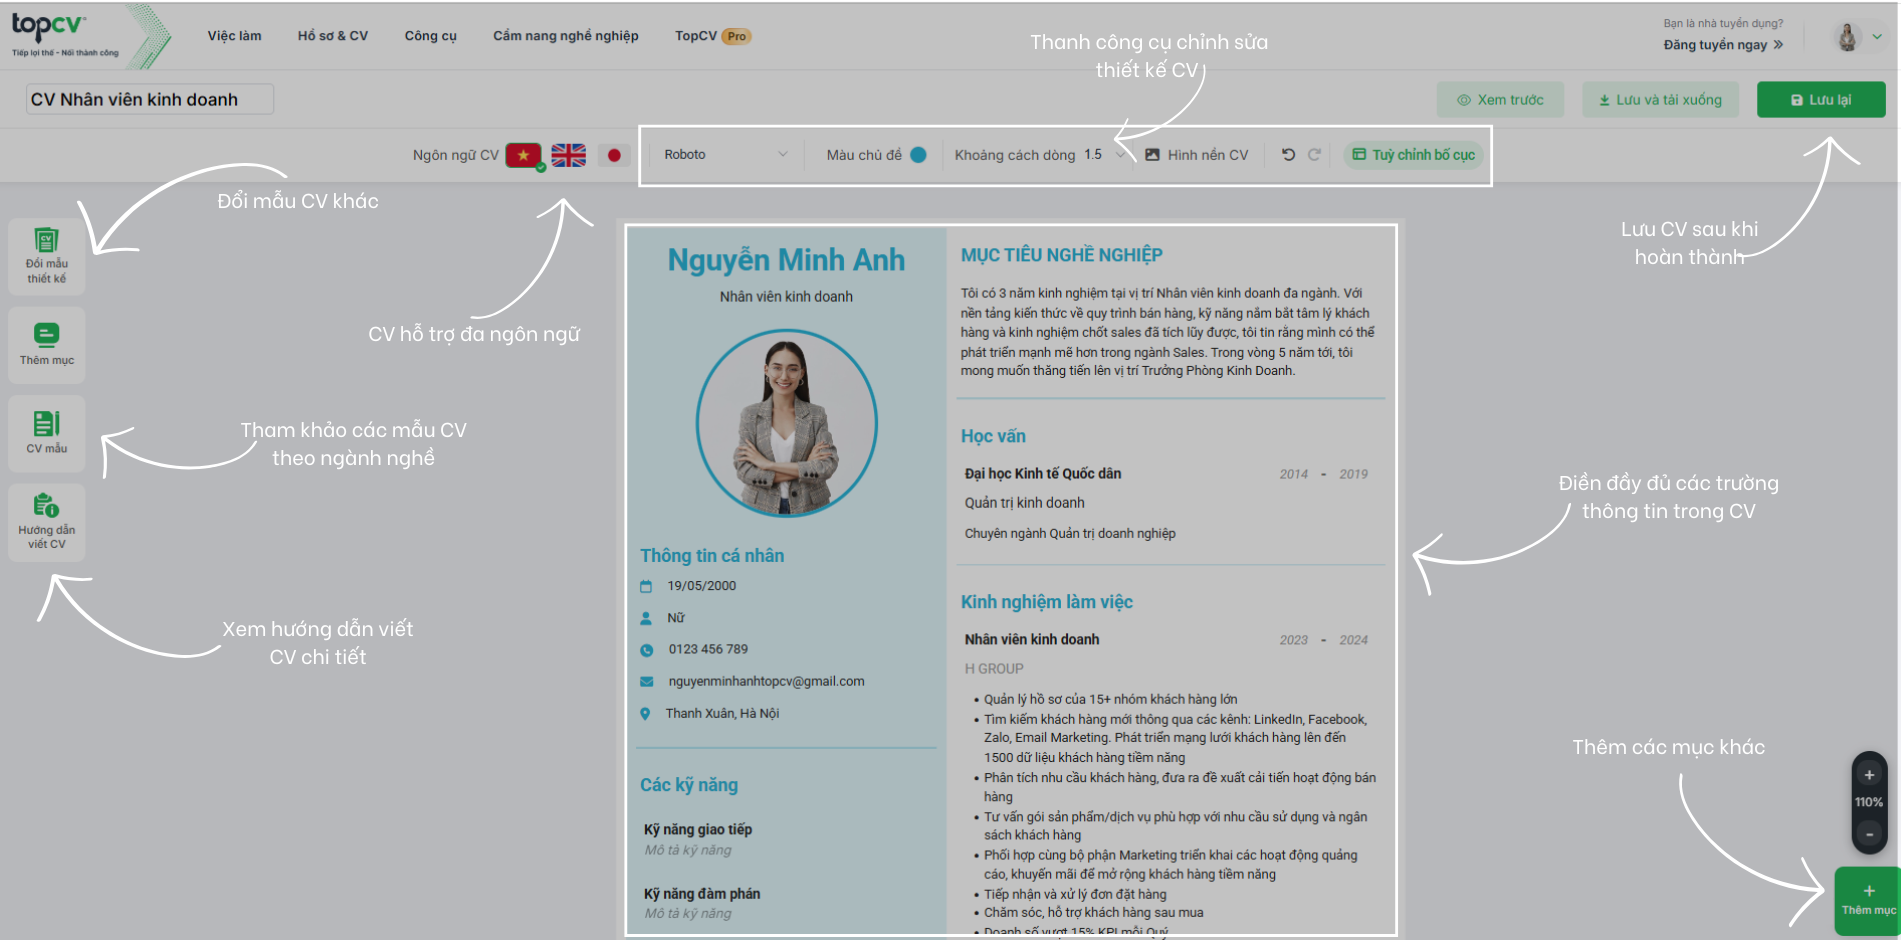
Task: Open the TopCV Pro menu item
Action: click(x=712, y=36)
